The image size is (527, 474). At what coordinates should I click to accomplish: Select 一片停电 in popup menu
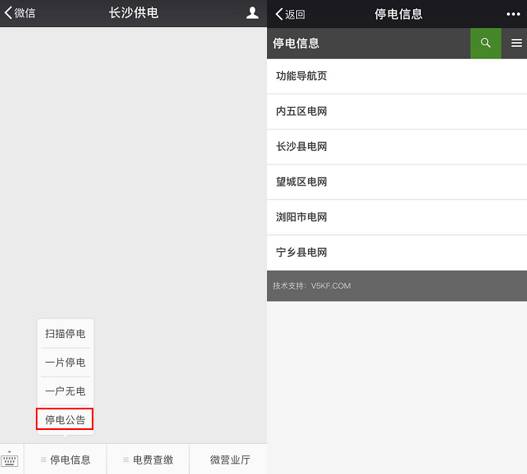point(65,362)
